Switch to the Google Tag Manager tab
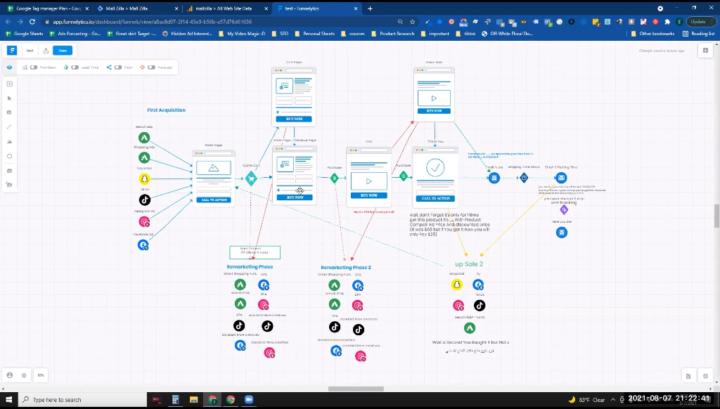 (x=48, y=8)
